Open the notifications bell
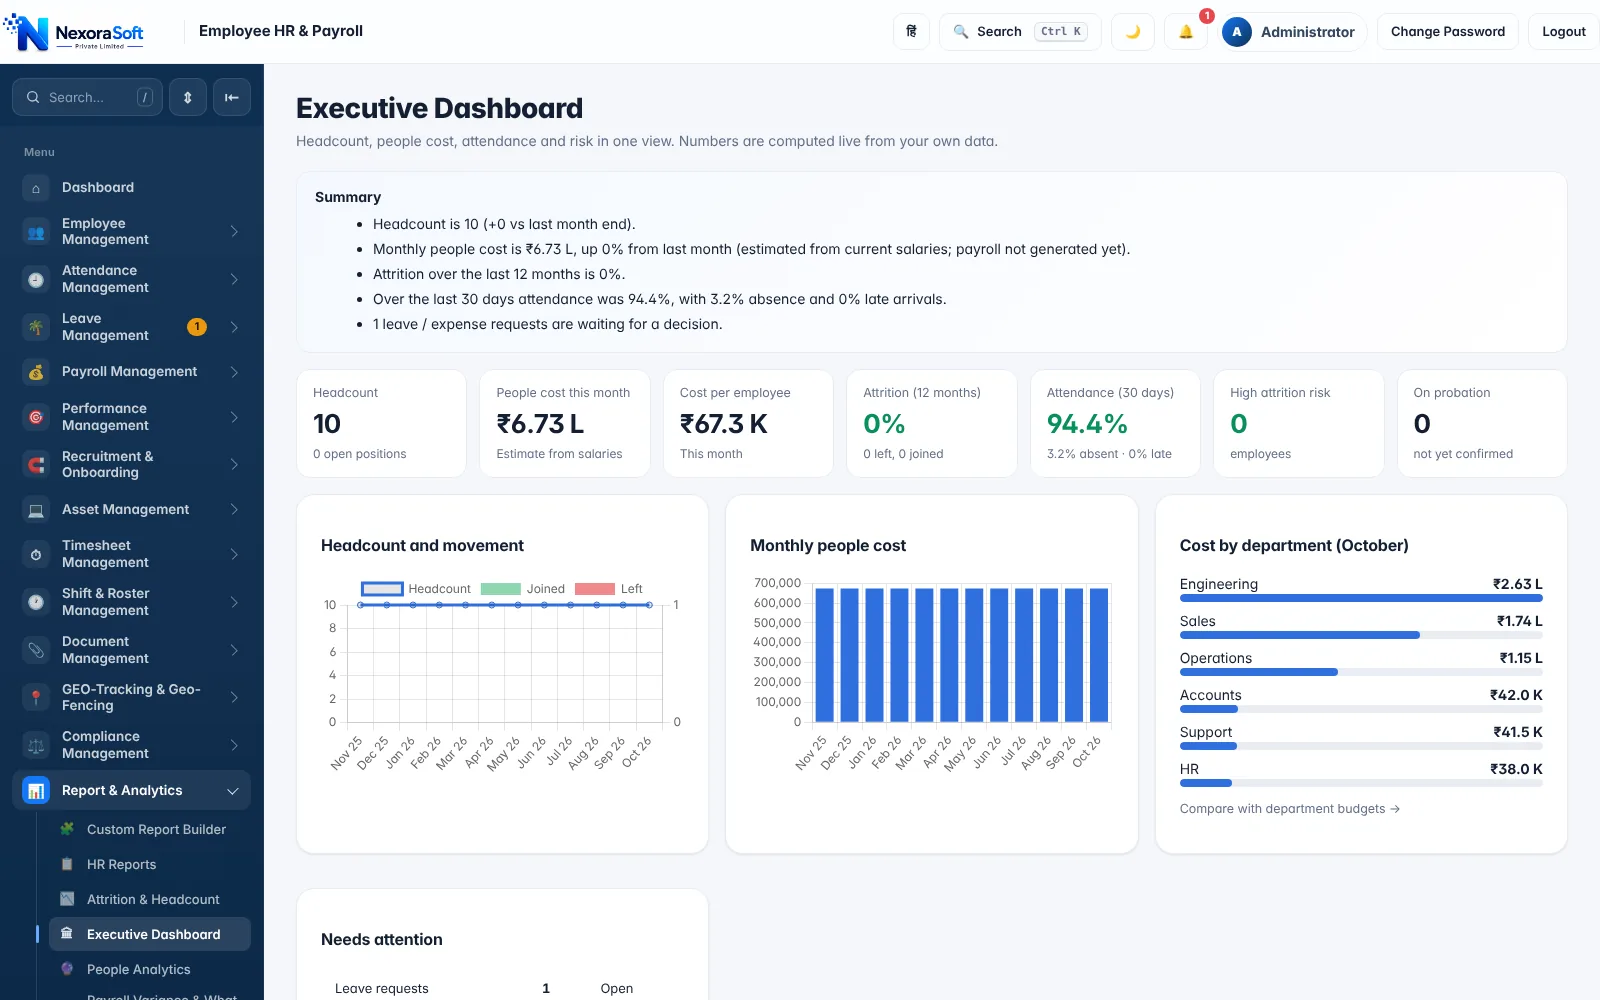Screen dimensions: 1600x1000 click(x=1186, y=32)
